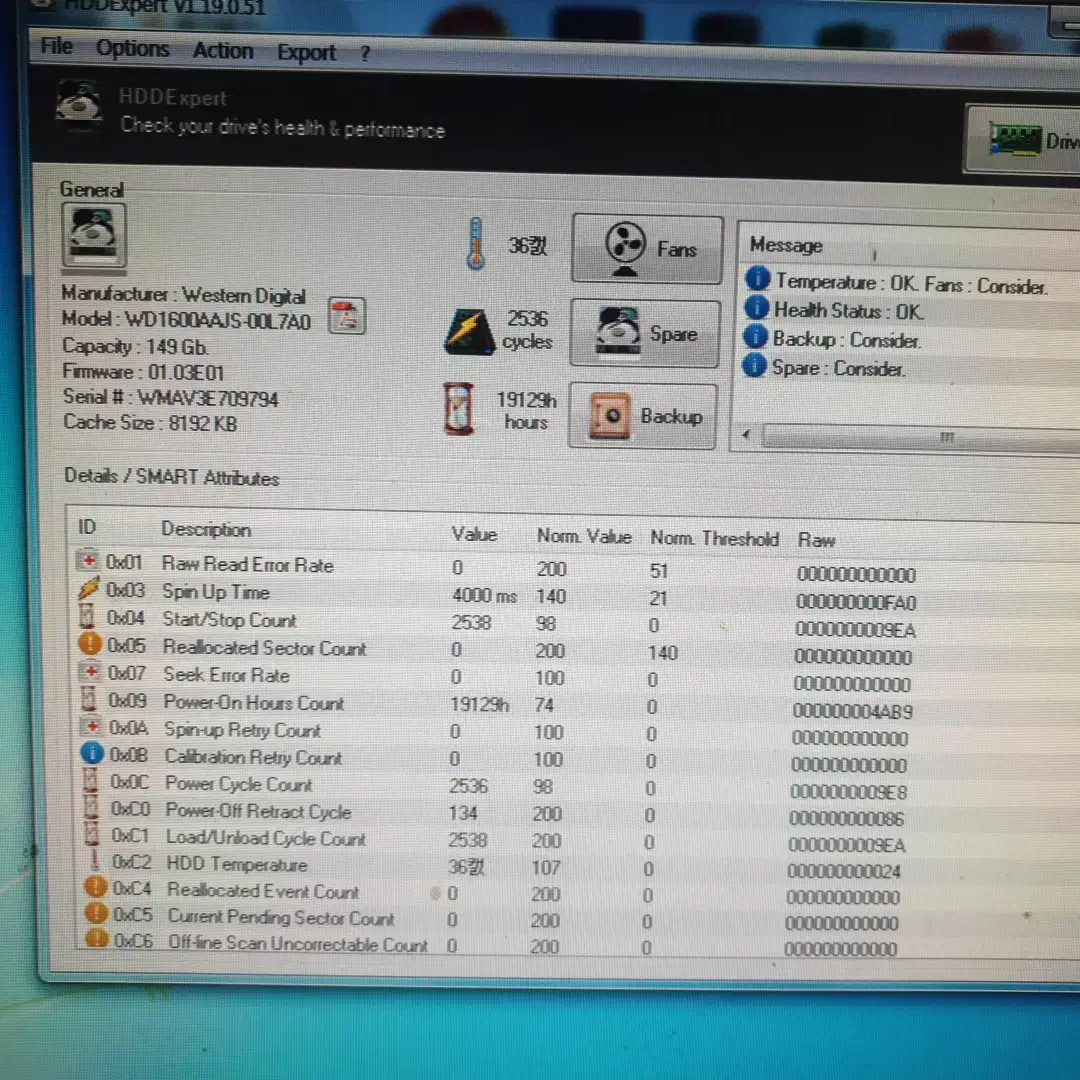Image resolution: width=1080 pixels, height=1080 pixels.
Task: Click the hard drive icon under General
Action: coord(94,235)
